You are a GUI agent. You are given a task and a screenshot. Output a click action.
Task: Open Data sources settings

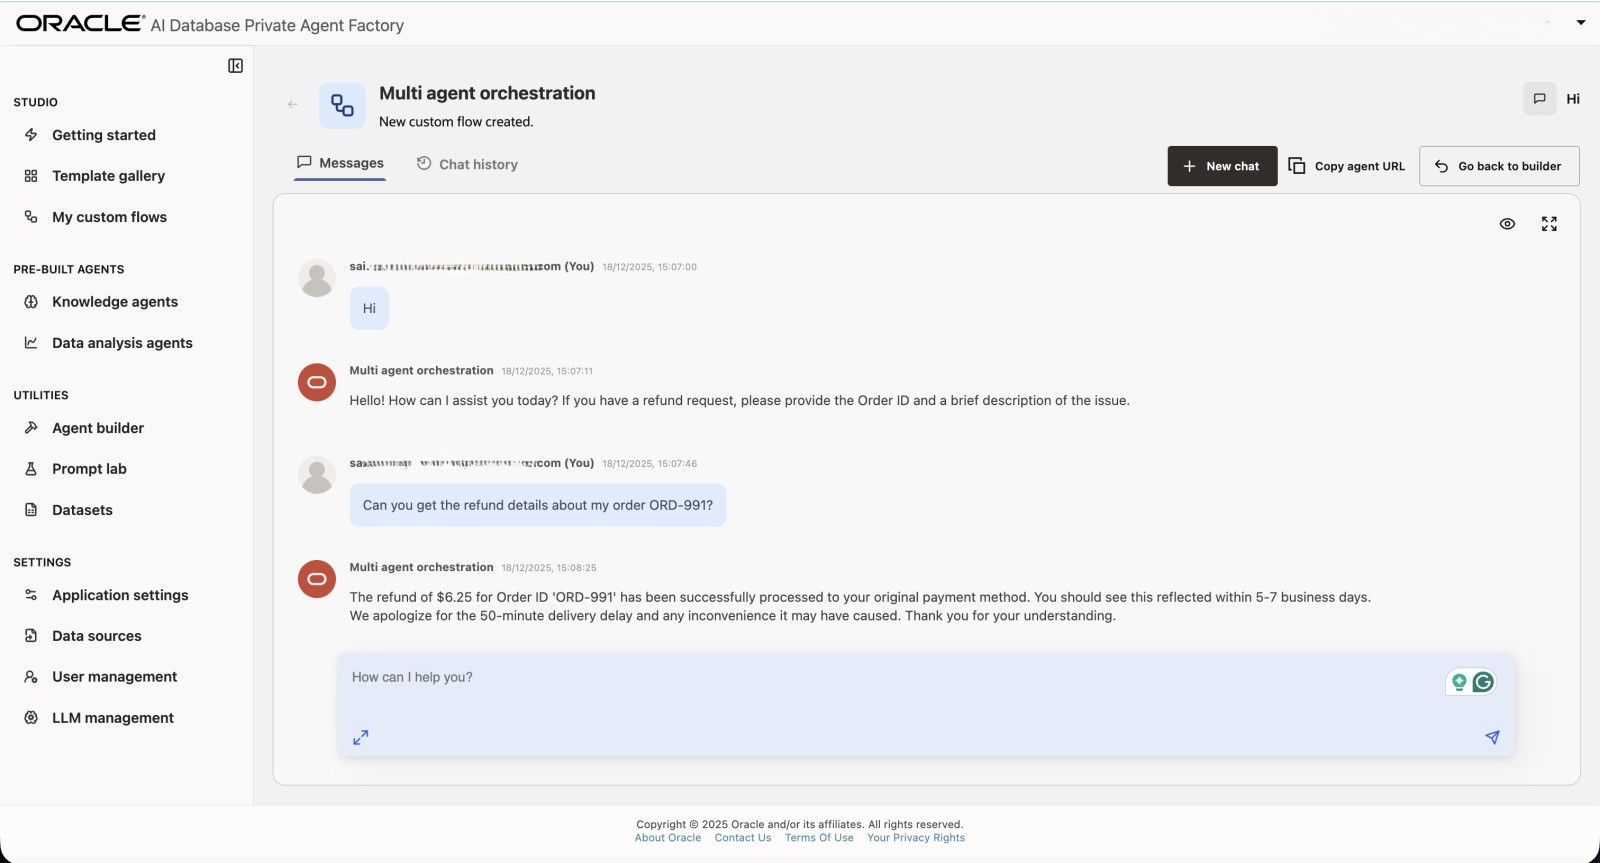[x=97, y=636]
